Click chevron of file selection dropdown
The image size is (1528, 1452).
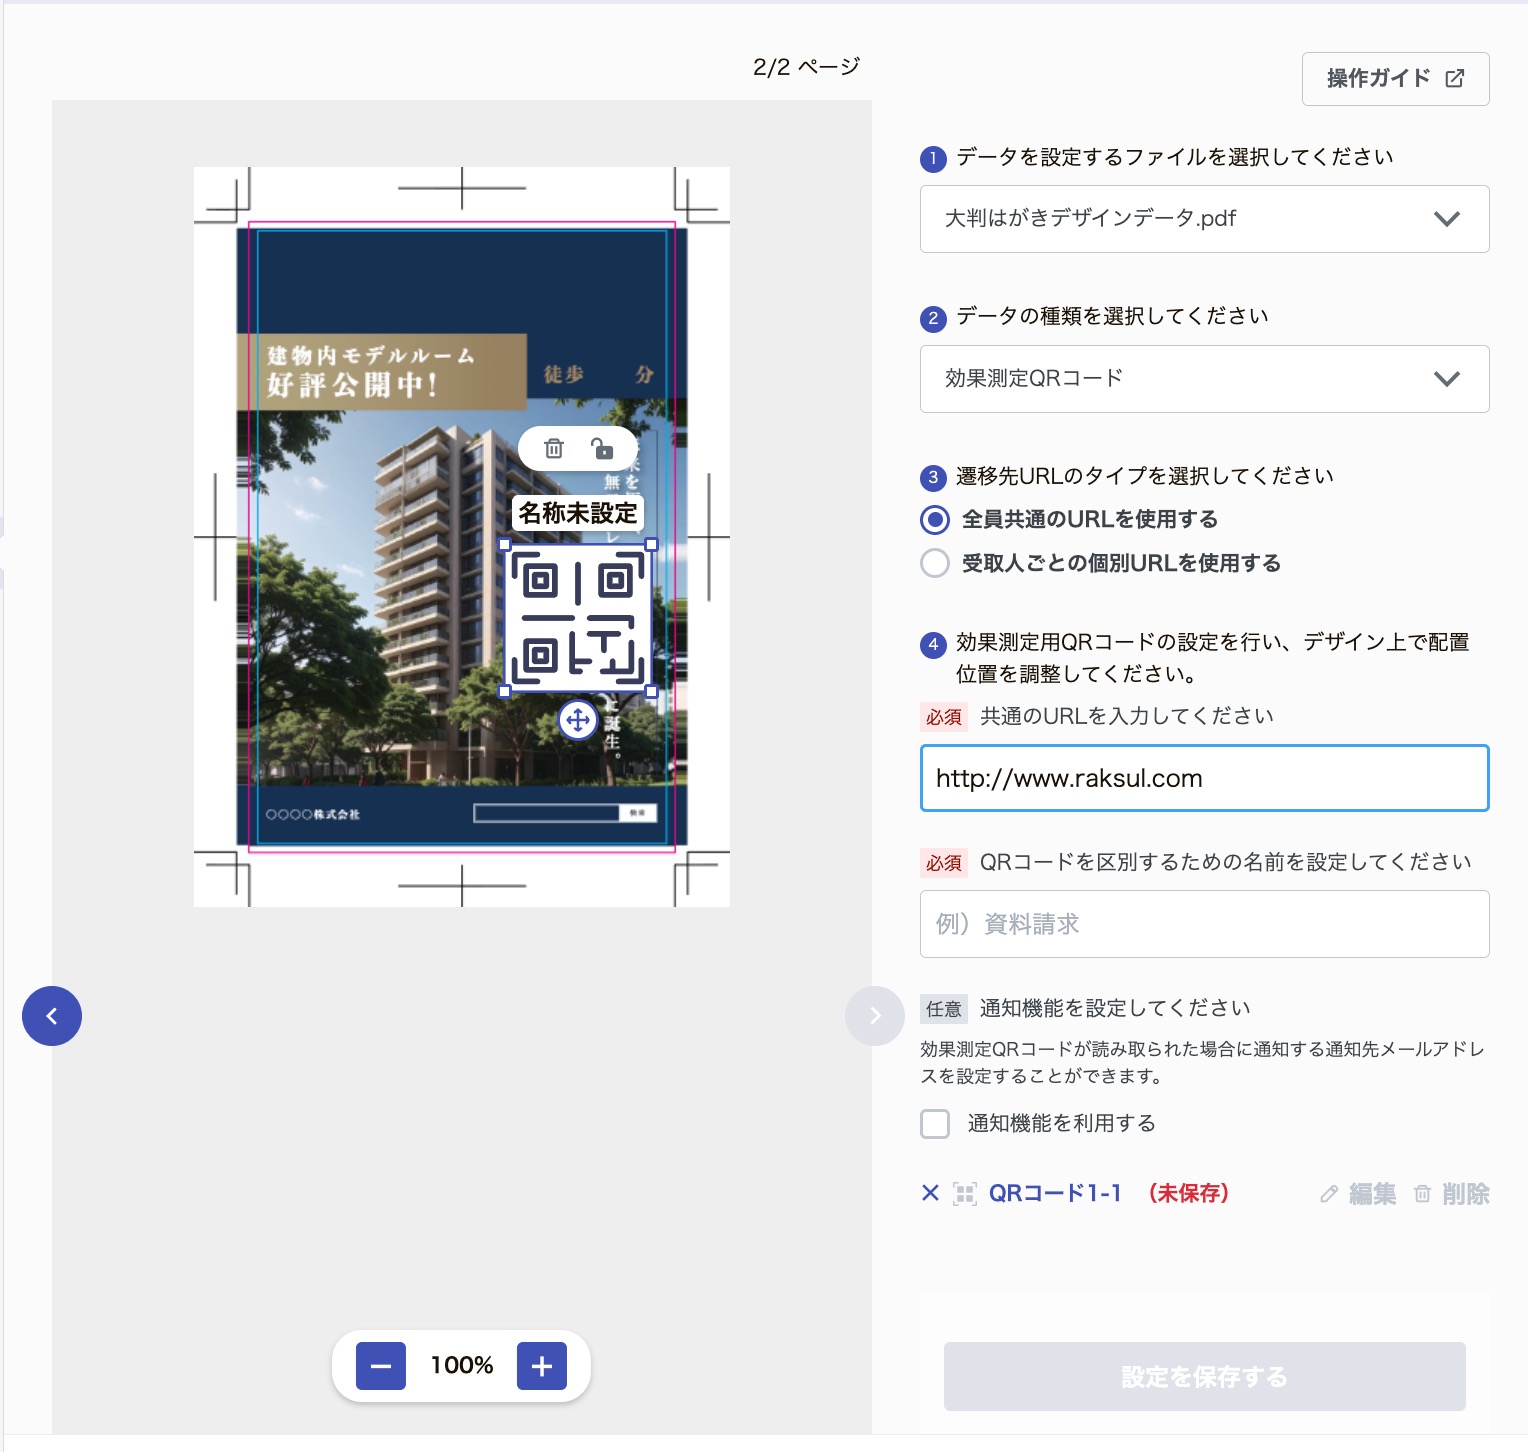tap(1447, 219)
